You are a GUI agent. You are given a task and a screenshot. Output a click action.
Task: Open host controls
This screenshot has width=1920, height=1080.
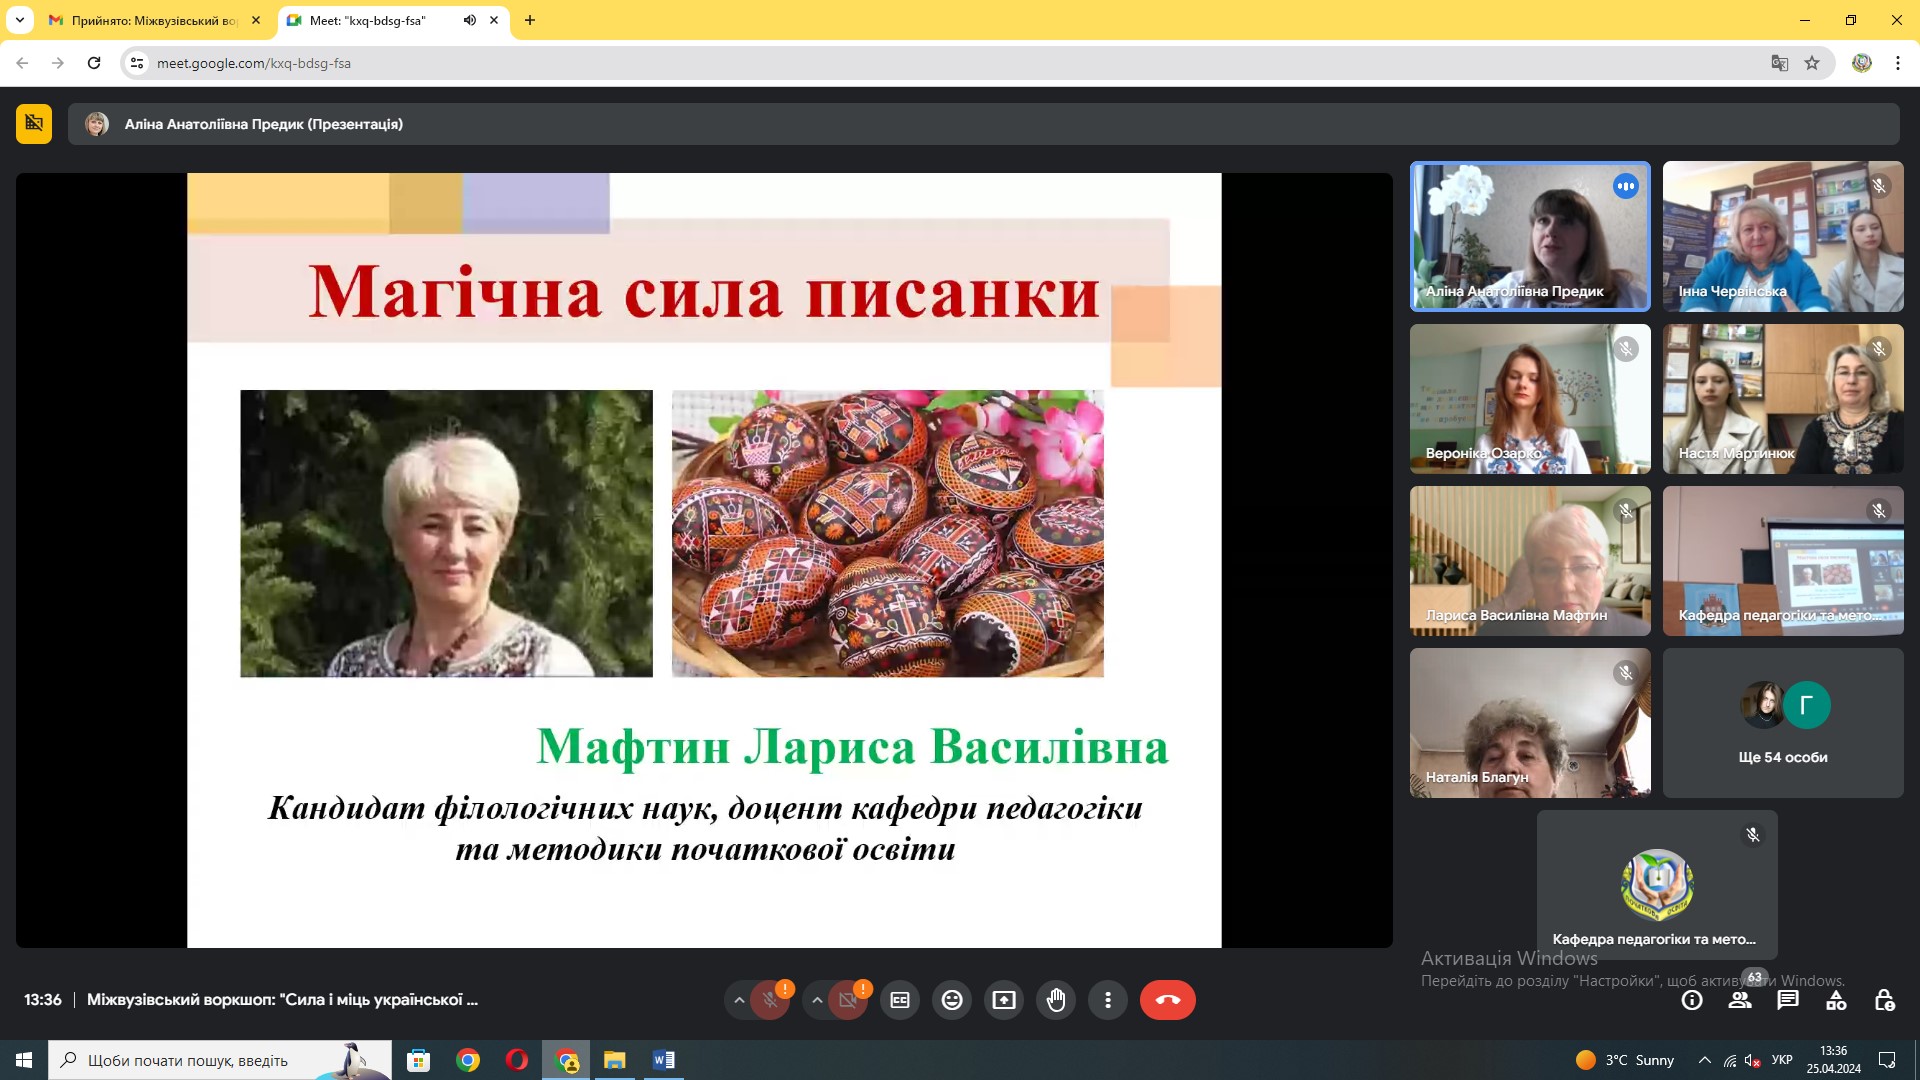pos(1886,999)
